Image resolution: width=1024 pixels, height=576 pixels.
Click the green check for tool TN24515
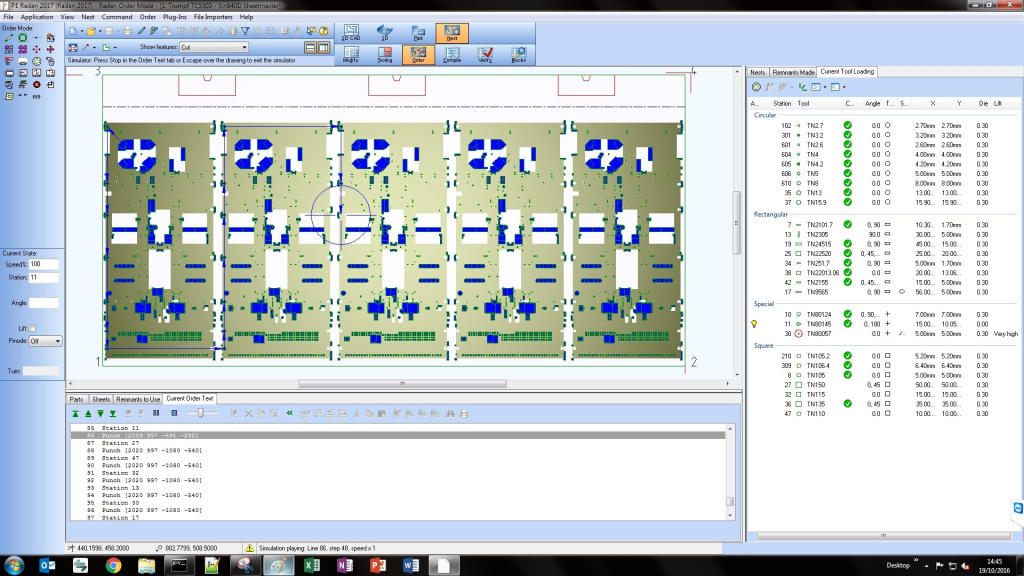pyautogui.click(x=847, y=244)
